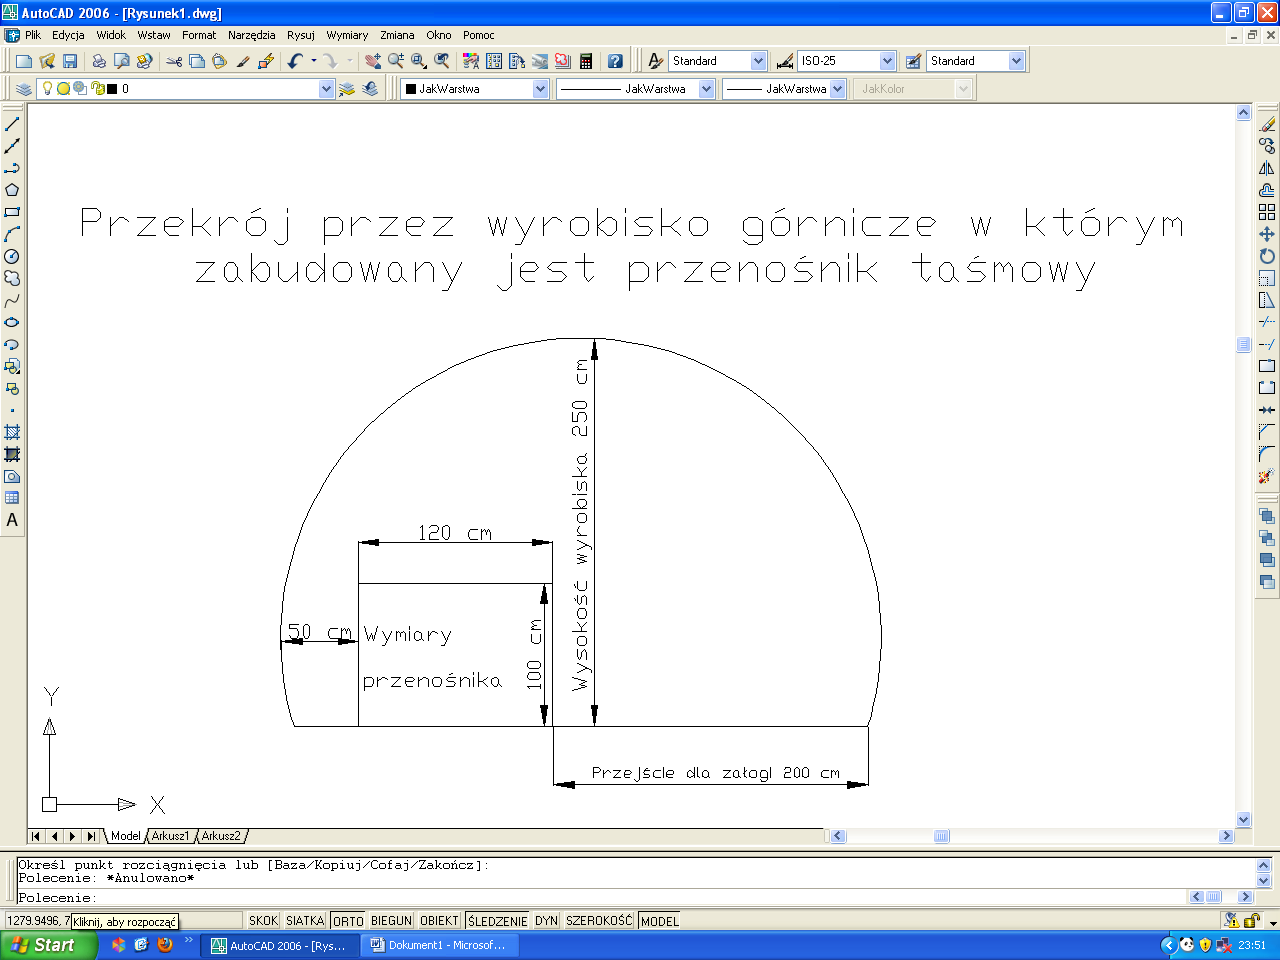Select the Polygon draw tool

pyautogui.click(x=12, y=190)
